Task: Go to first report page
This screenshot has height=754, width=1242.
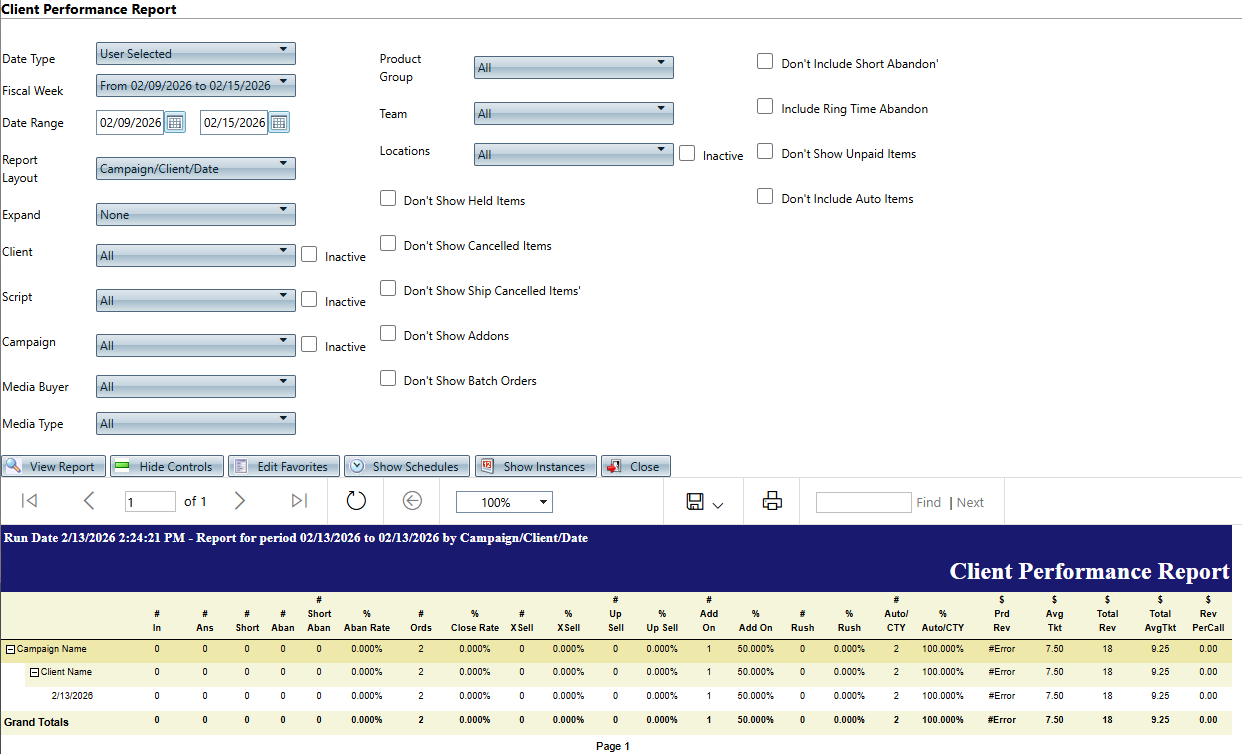Action: (x=29, y=501)
